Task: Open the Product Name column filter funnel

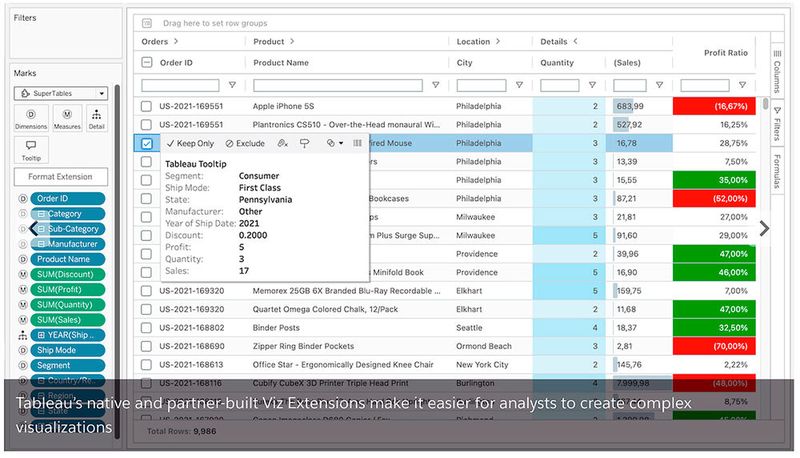Action: [435, 85]
